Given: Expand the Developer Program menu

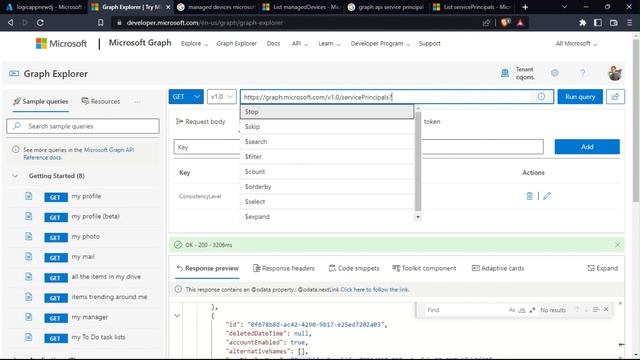Looking at the screenshot, I should tap(380, 44).
